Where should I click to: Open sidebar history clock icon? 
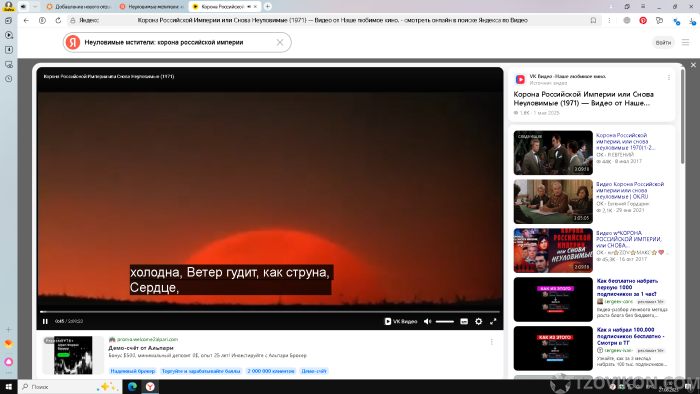coord(8,79)
